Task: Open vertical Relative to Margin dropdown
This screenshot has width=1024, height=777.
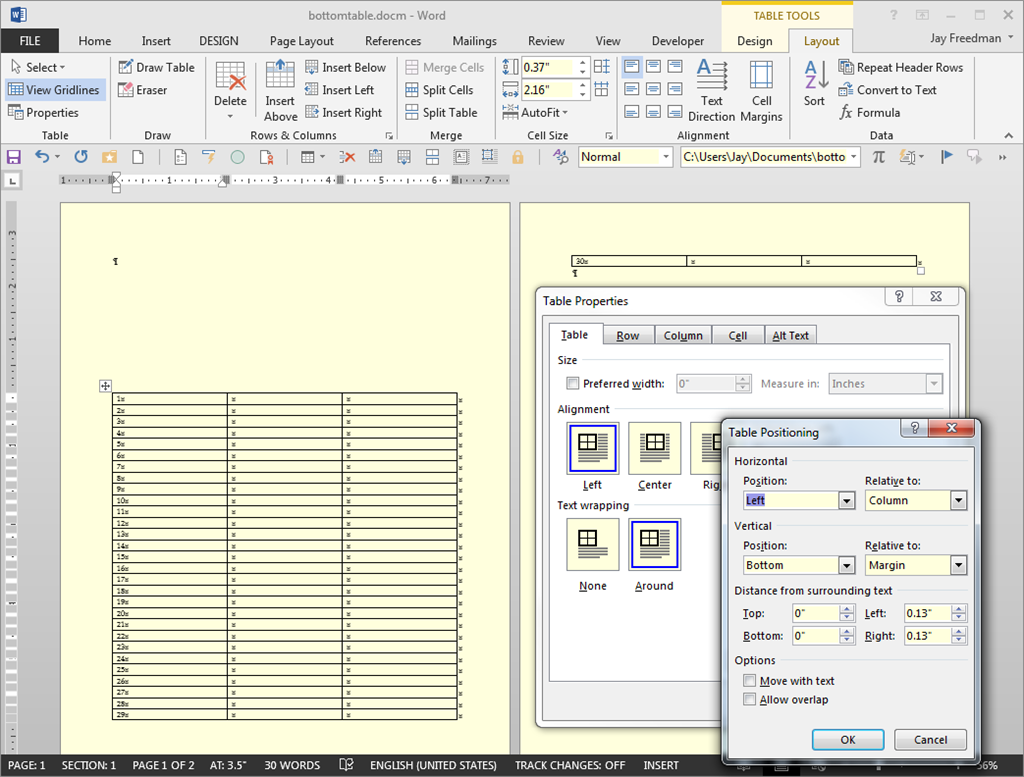Action: click(x=958, y=565)
